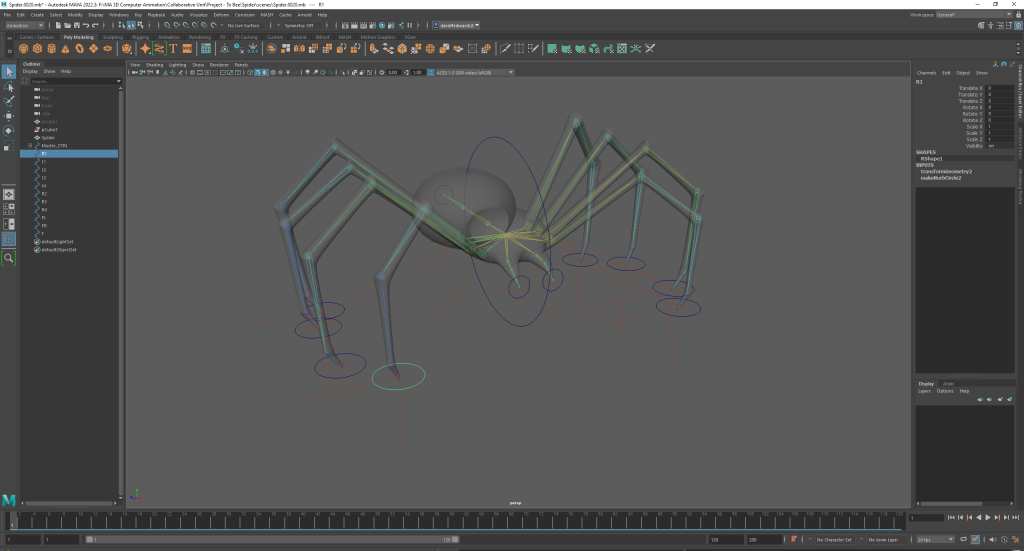The height and width of the screenshot is (551, 1024).
Task: Open the Constrain menu
Action: (x=245, y=14)
